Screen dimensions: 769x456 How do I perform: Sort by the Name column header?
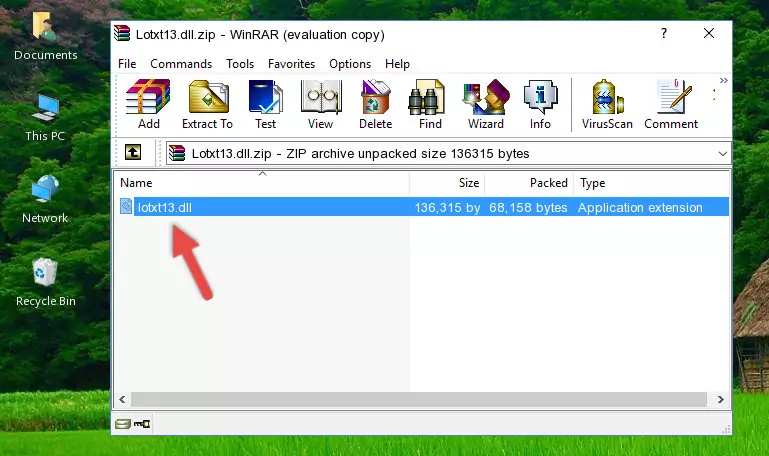click(x=262, y=183)
